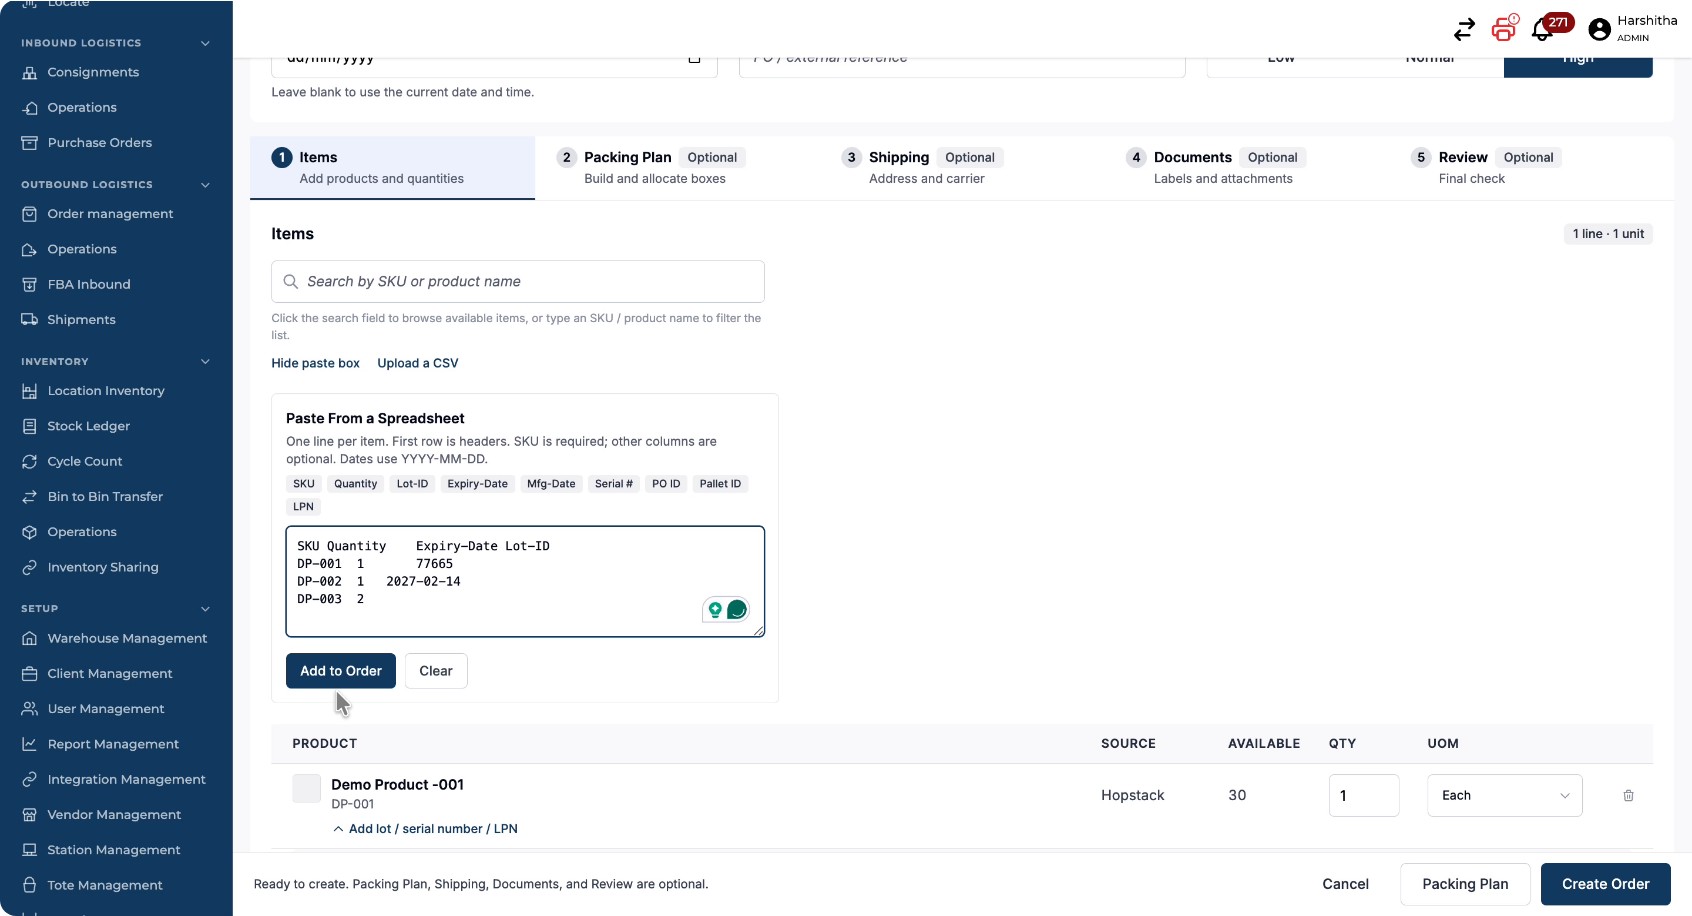This screenshot has height=916, width=1692.
Task: Expand Add lot / serial number / LPN
Action: [425, 829]
